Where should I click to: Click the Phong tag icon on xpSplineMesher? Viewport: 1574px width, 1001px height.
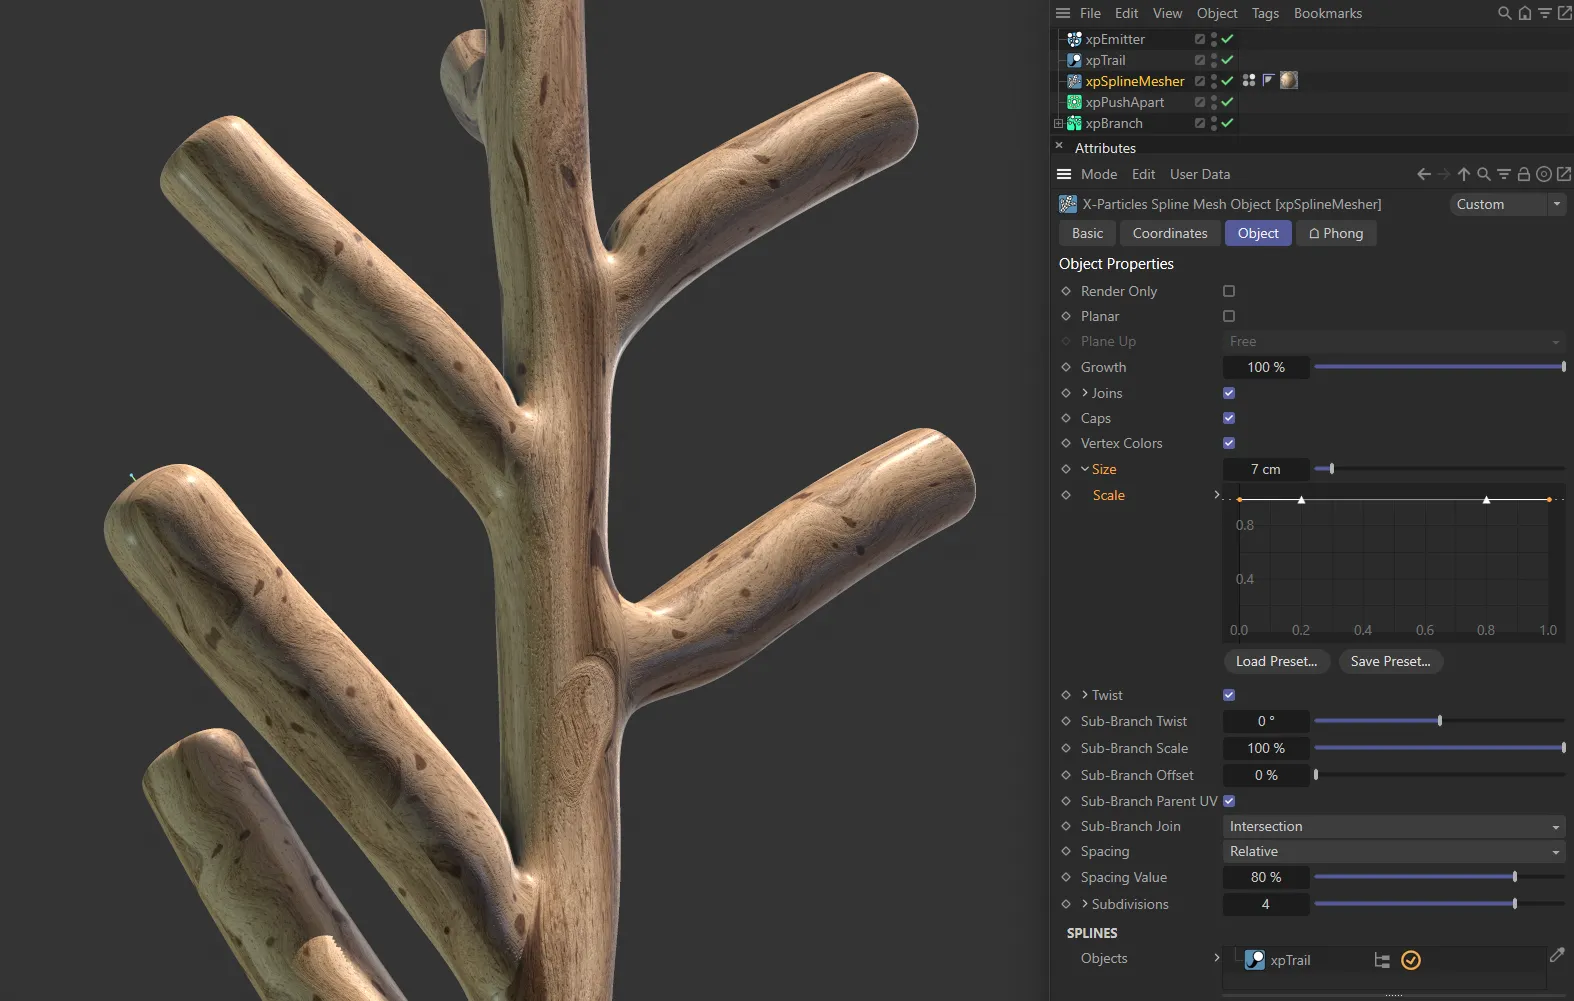click(x=1268, y=80)
